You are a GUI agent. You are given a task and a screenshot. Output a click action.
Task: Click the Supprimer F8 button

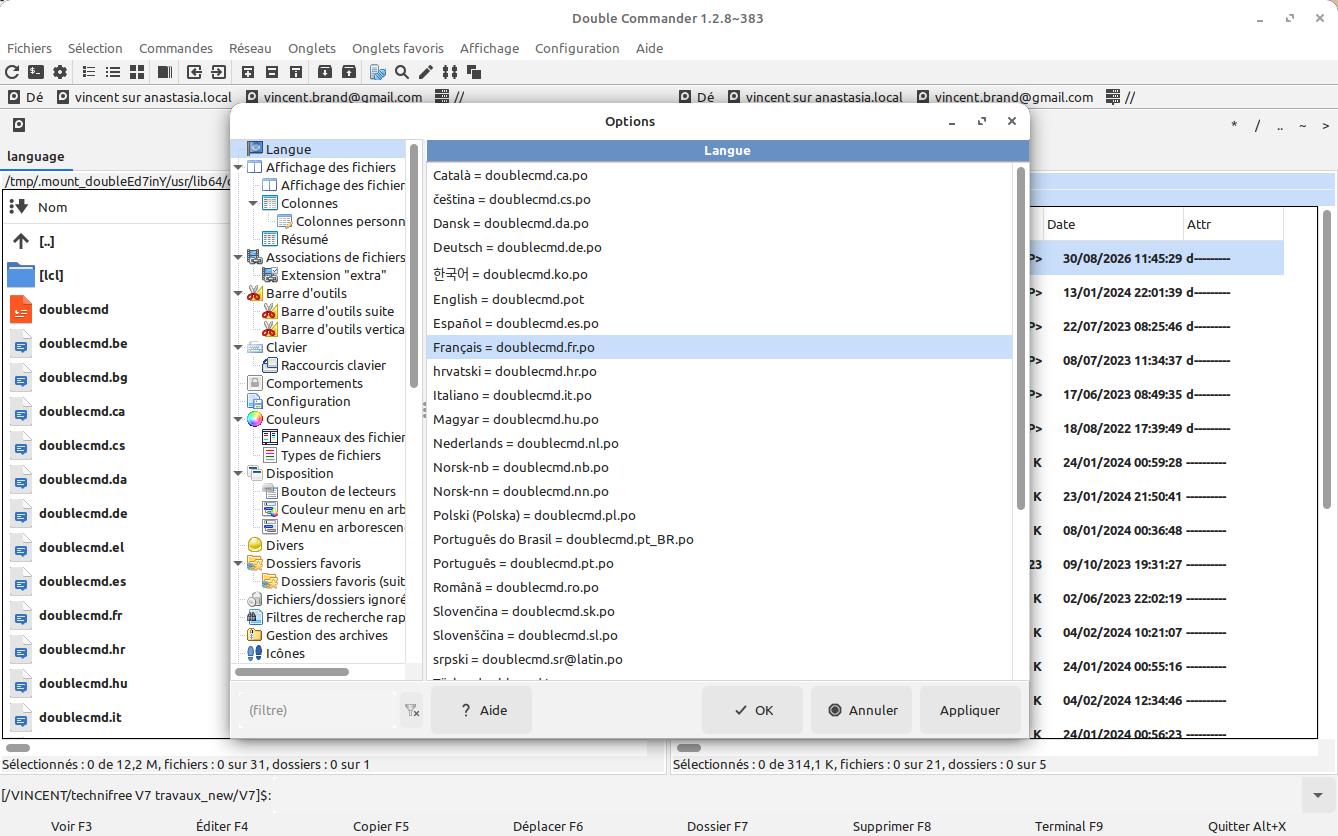[x=892, y=826]
